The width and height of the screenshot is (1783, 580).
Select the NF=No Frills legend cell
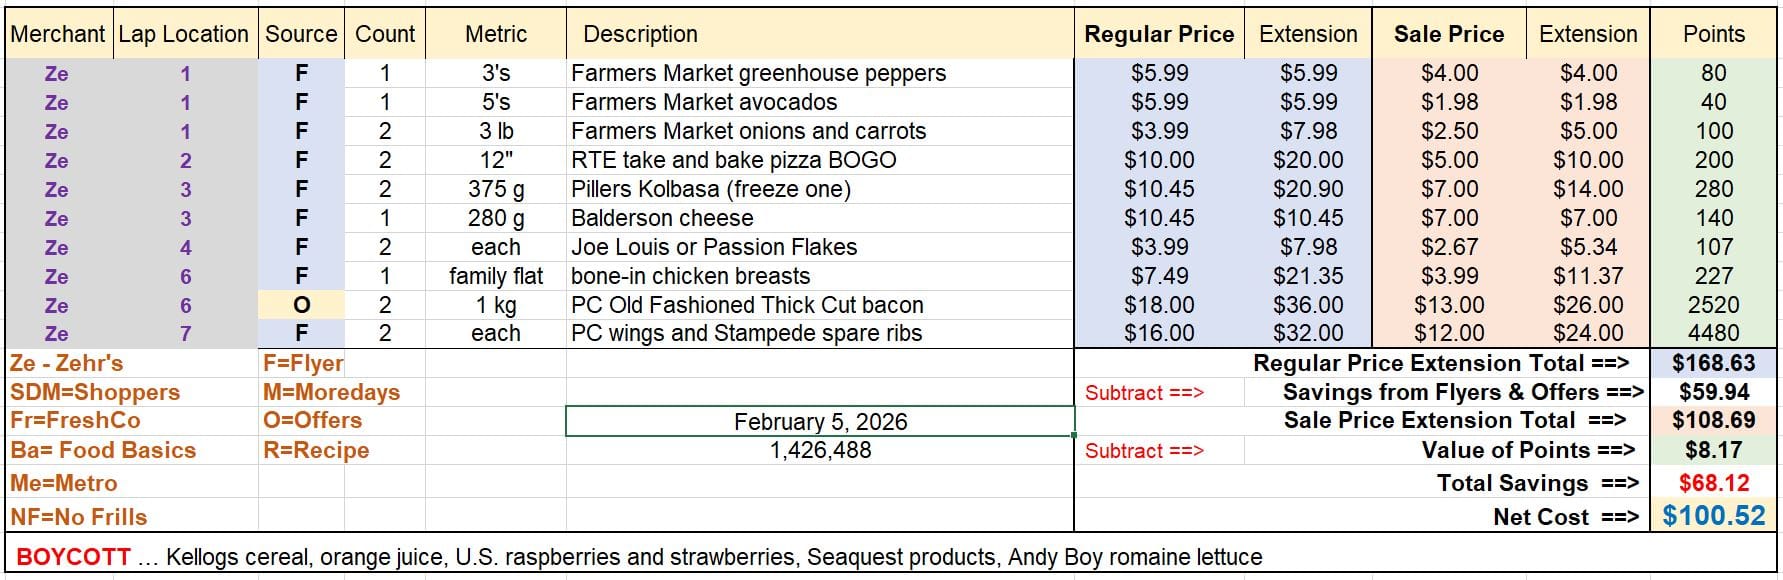pyautogui.click(x=80, y=517)
